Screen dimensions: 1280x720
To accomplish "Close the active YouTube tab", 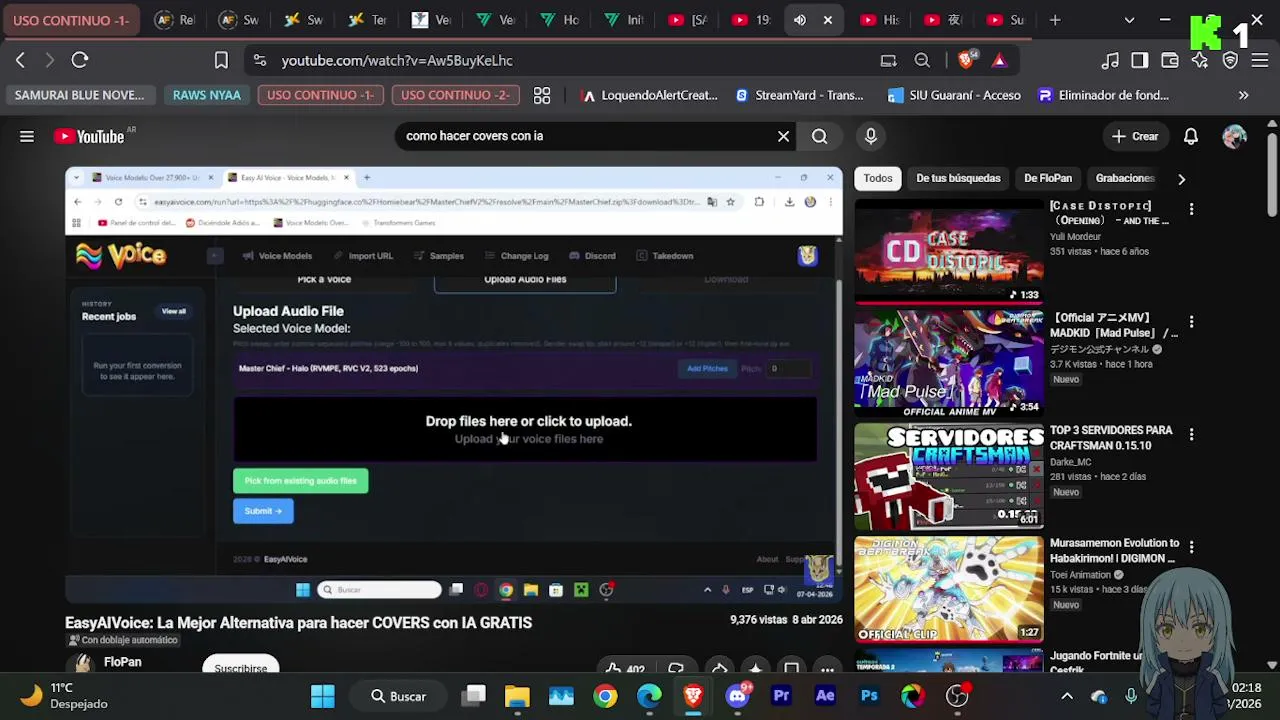I will [x=828, y=20].
